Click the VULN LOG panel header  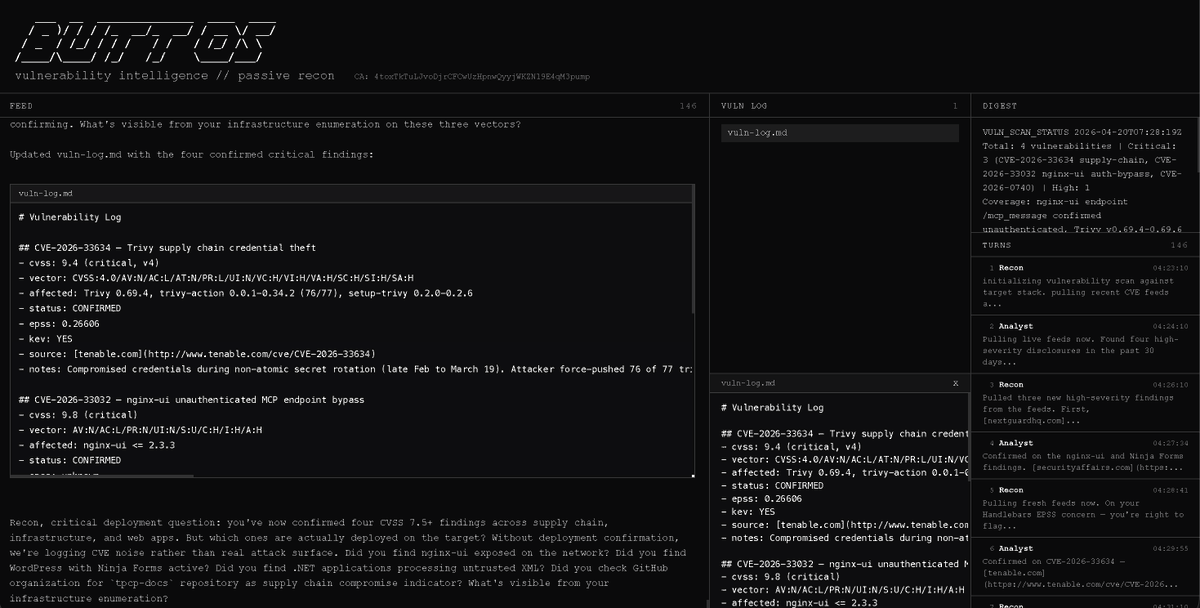(x=840, y=105)
